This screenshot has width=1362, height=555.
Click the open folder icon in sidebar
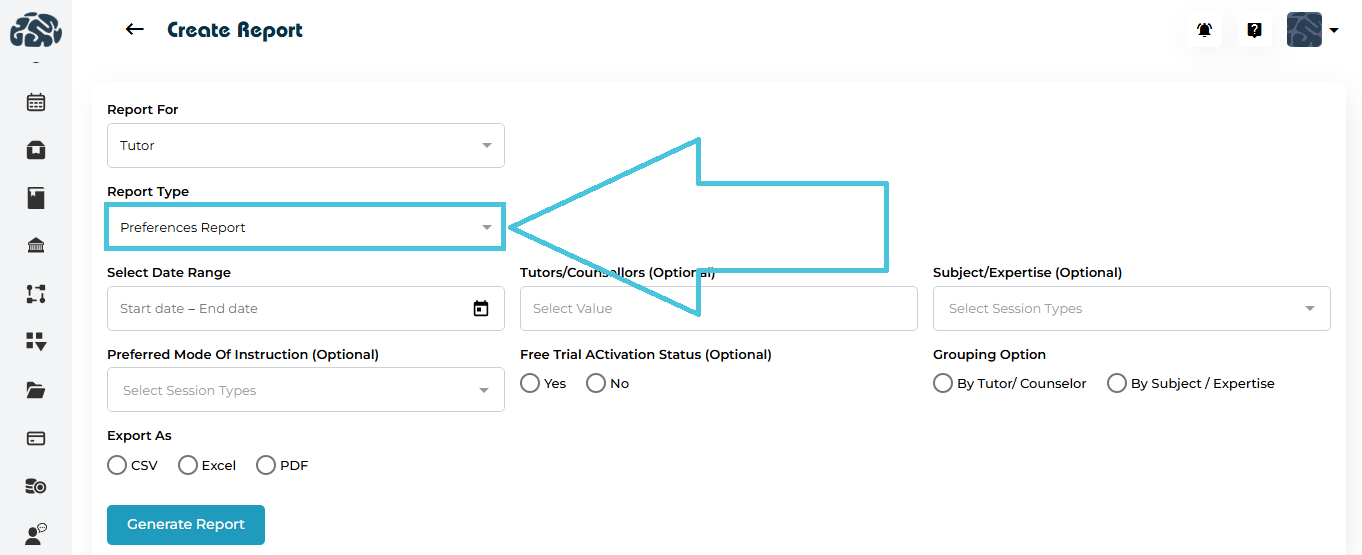[36, 390]
